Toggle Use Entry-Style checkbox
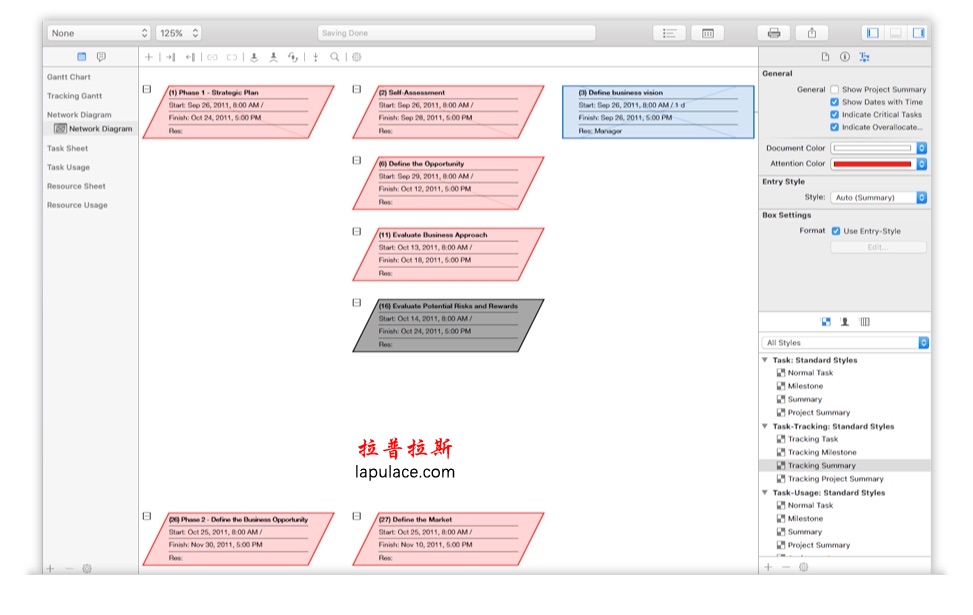Viewport: 973px width, 615px height. [x=836, y=231]
